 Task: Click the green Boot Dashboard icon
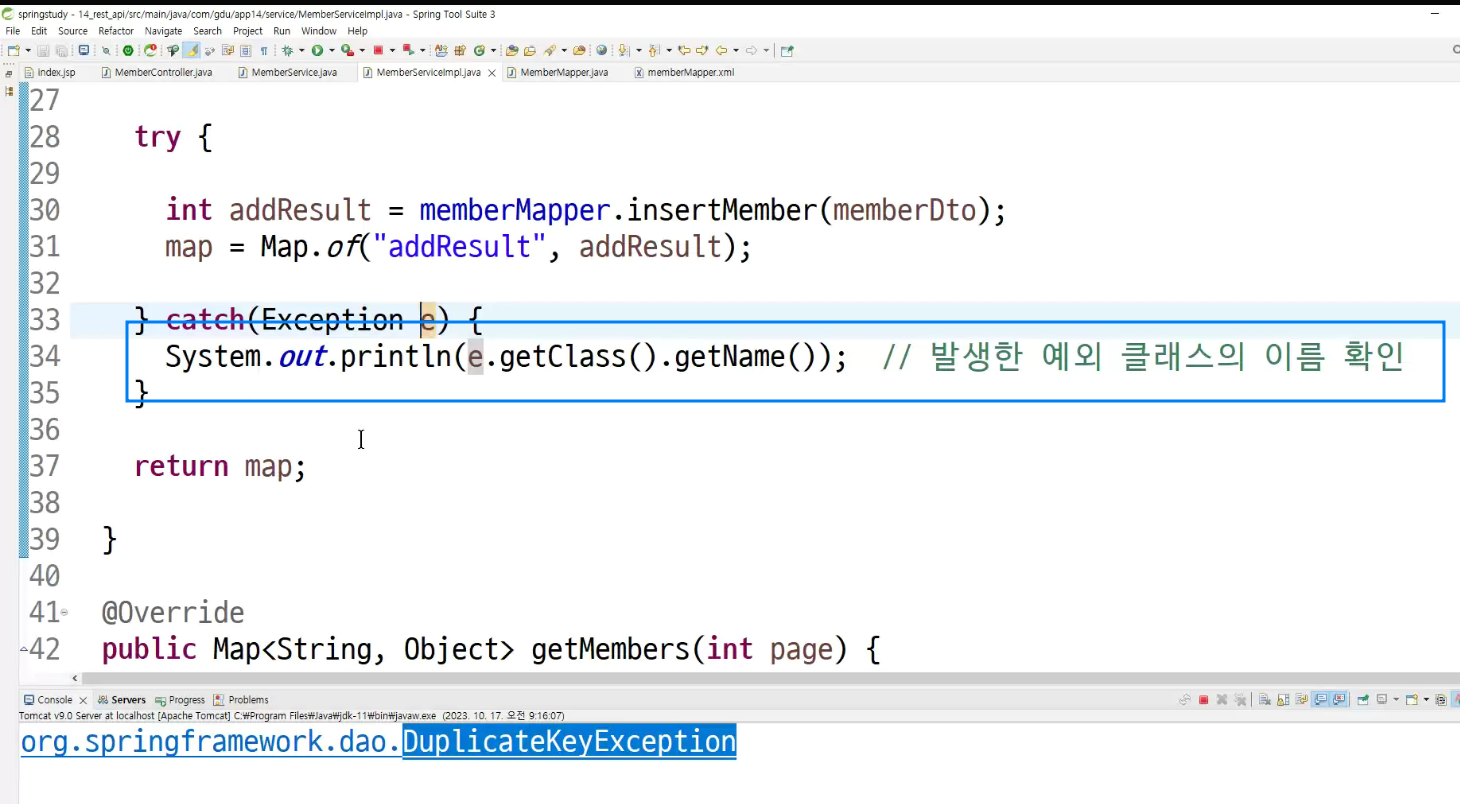tap(128, 50)
